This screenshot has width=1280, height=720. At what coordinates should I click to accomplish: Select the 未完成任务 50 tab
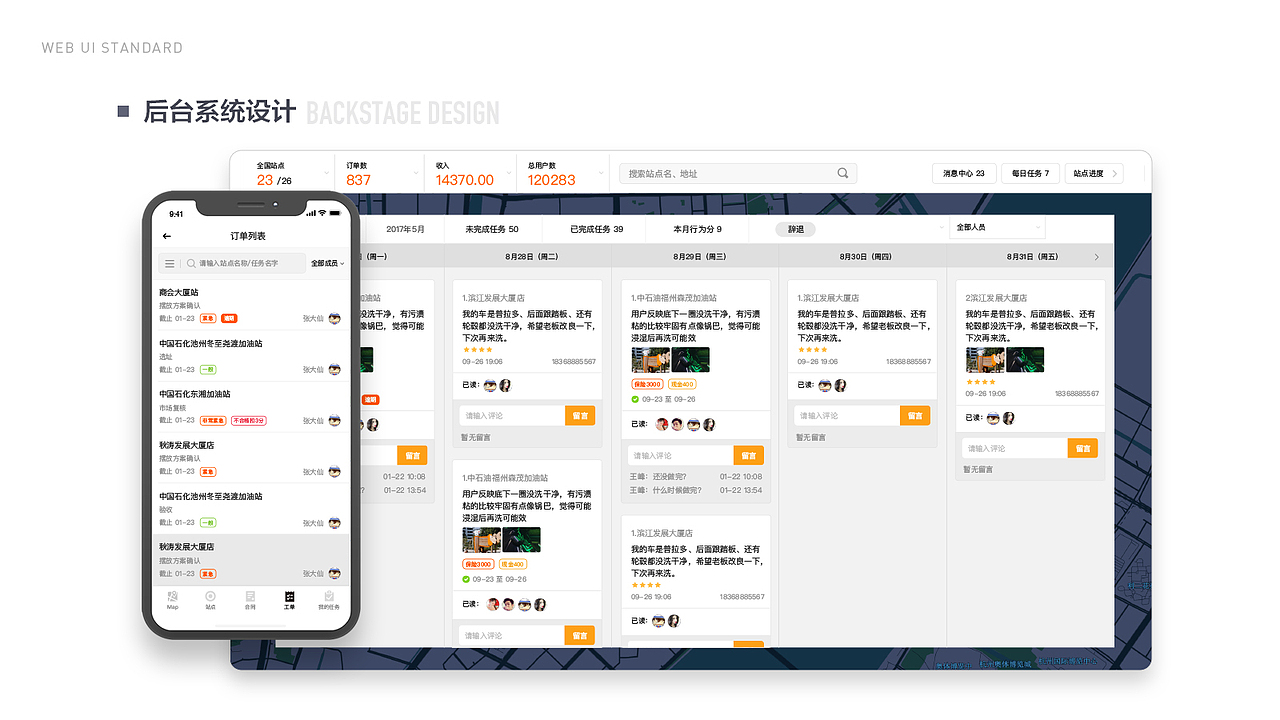(x=492, y=229)
